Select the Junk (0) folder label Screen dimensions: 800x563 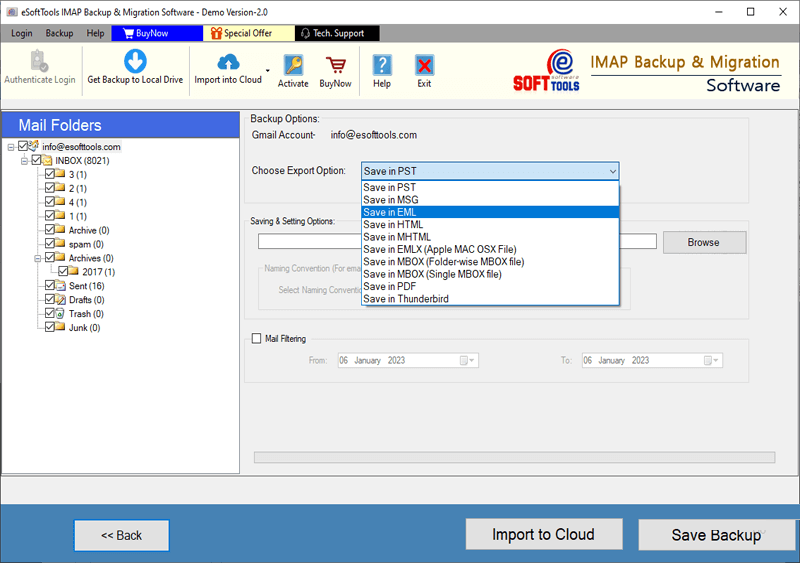85,328
